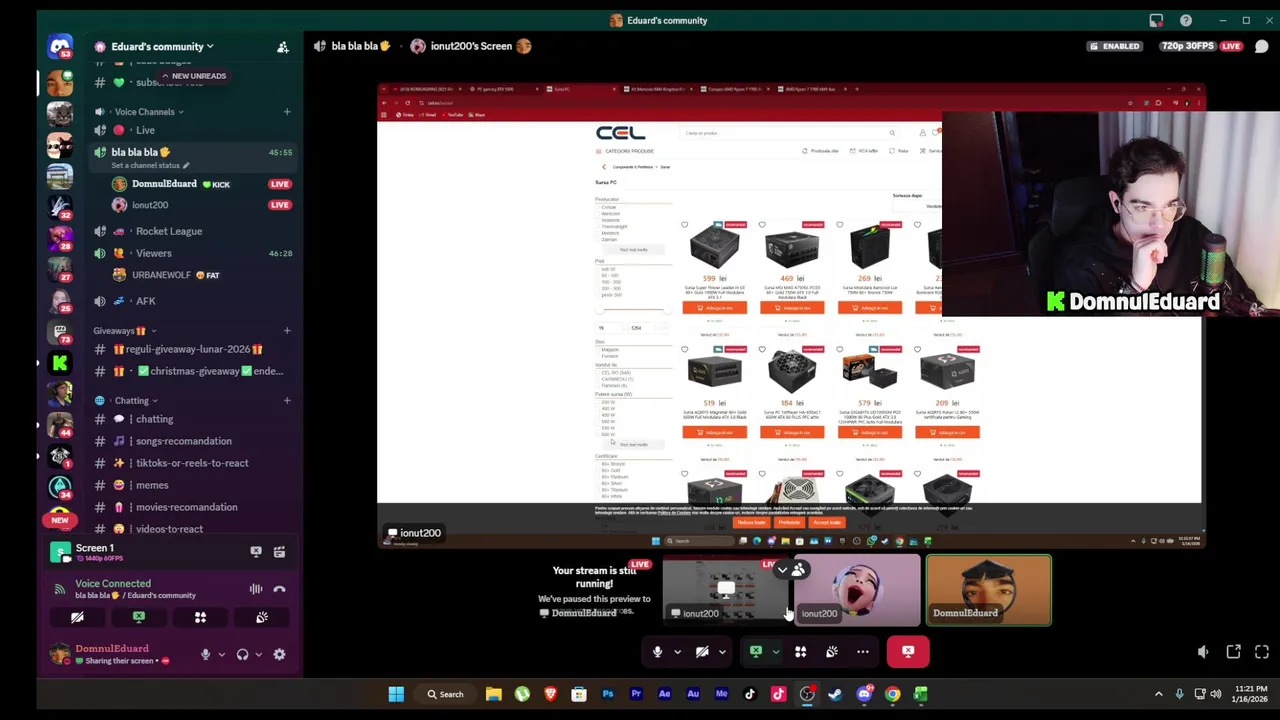Click the red disconnect call button
The height and width of the screenshot is (720, 1280).
click(x=908, y=652)
